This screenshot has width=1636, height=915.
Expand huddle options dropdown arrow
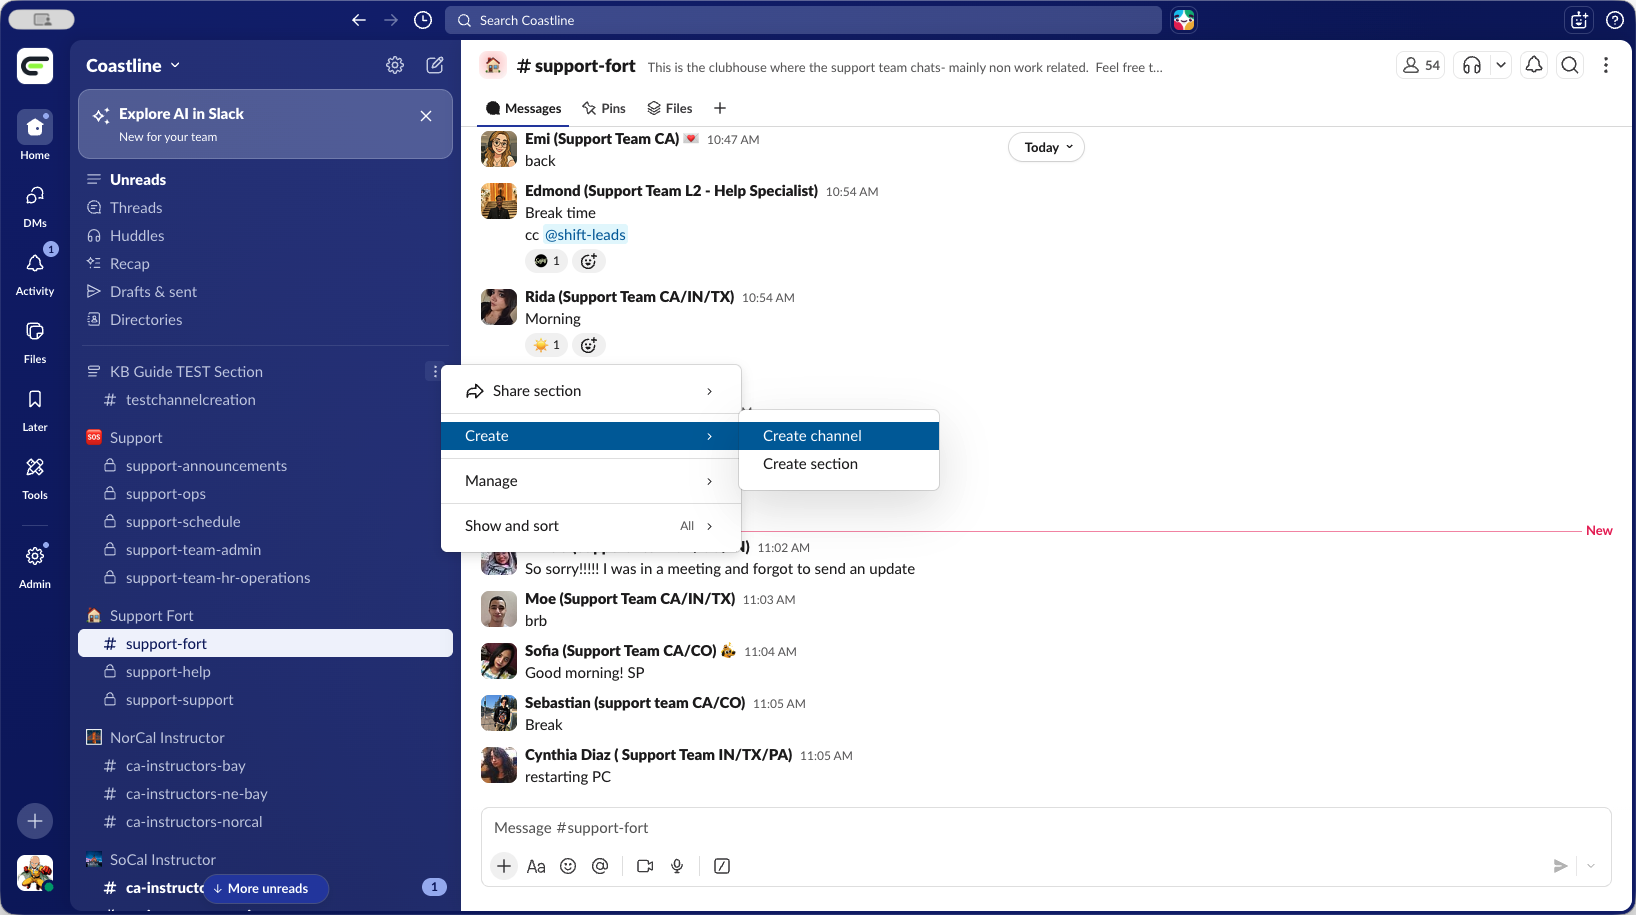1500,65
